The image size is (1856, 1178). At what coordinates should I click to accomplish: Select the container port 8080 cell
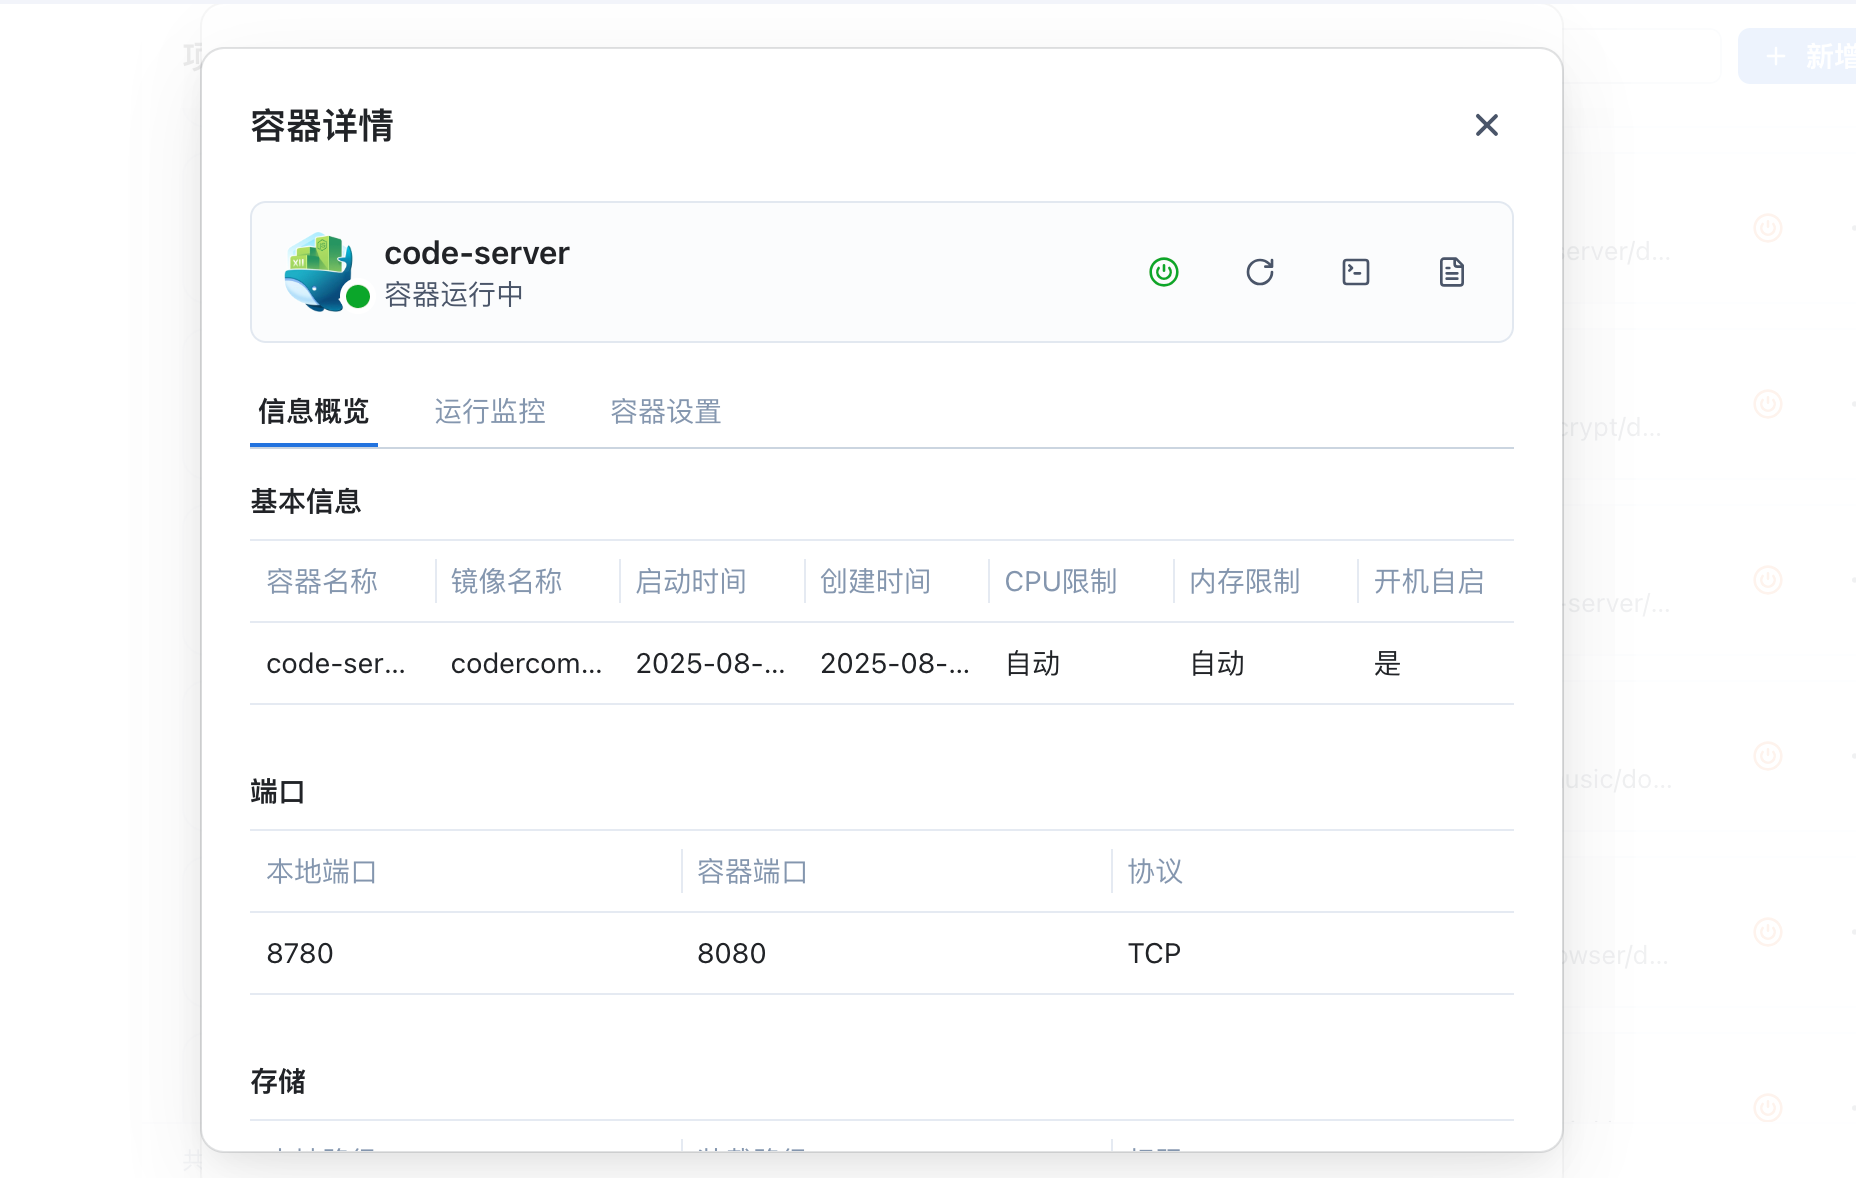pyautogui.click(x=731, y=953)
